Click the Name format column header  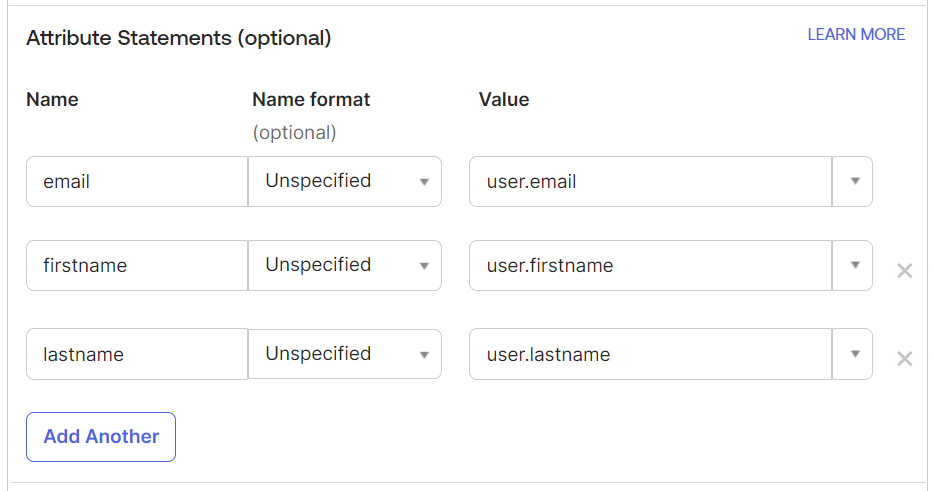311,99
